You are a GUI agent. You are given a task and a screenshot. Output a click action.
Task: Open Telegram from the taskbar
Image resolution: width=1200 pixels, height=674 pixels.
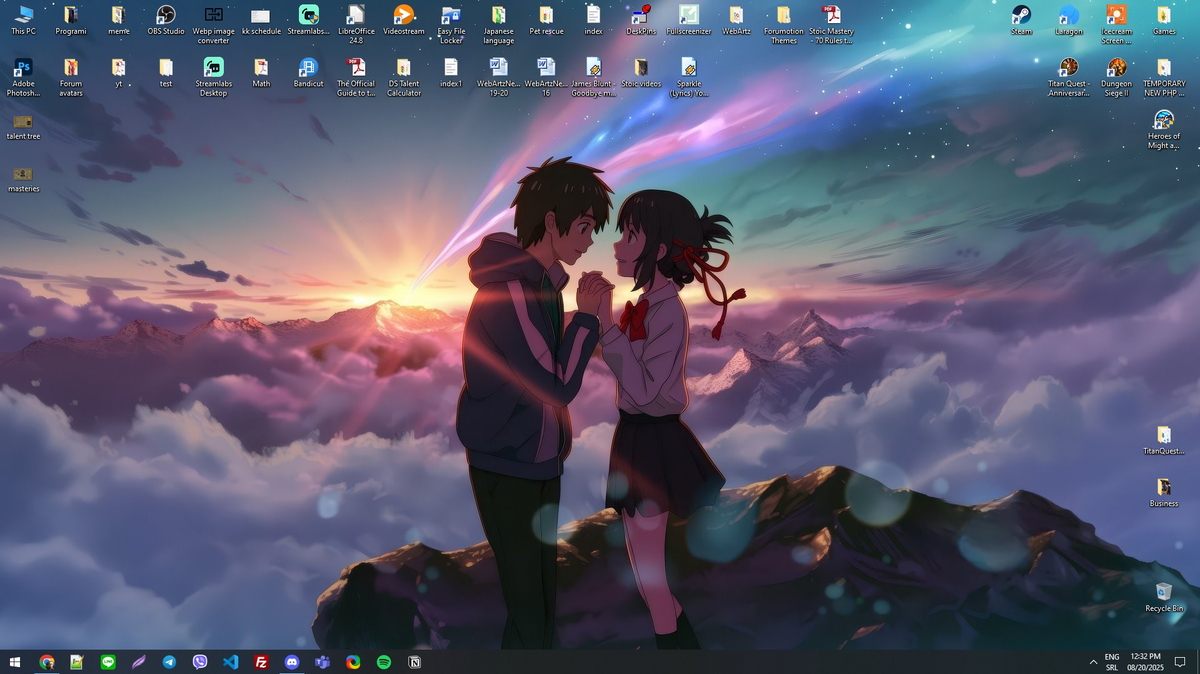click(x=169, y=662)
